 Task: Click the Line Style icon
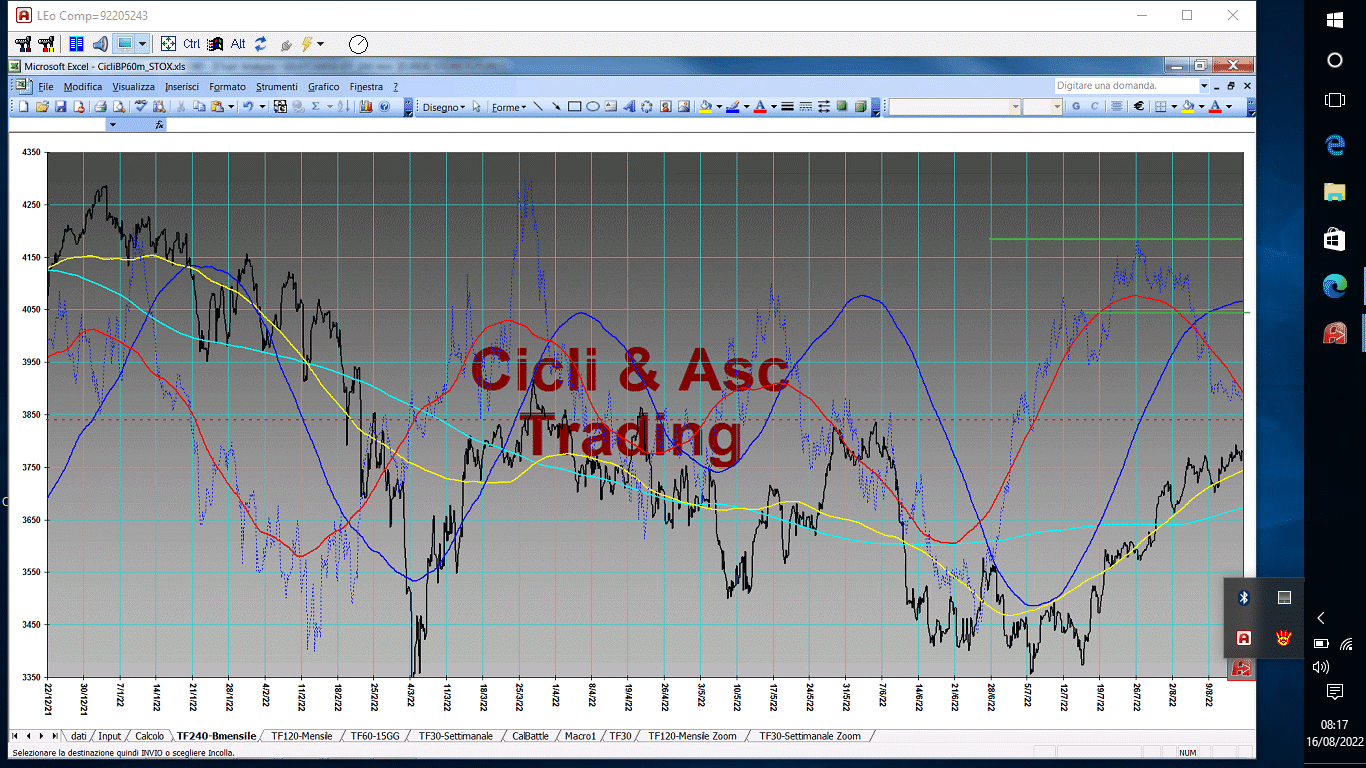(x=787, y=106)
